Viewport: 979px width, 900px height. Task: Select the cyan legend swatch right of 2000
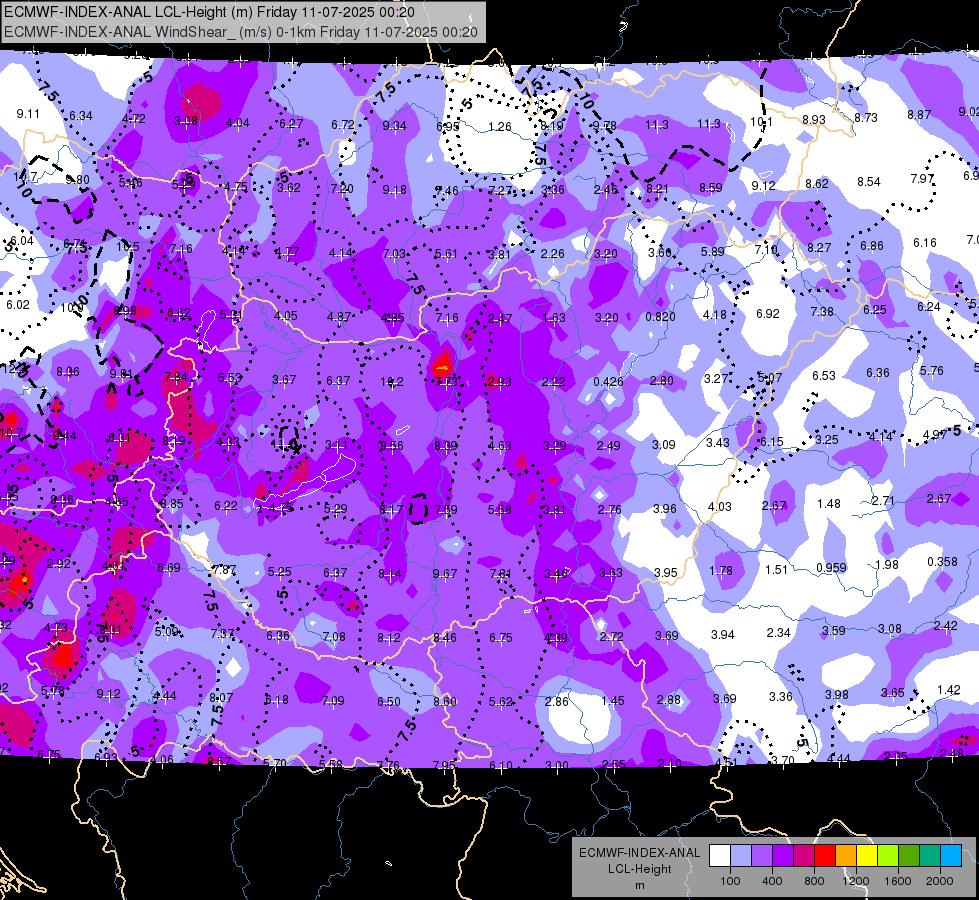[x=951, y=855]
